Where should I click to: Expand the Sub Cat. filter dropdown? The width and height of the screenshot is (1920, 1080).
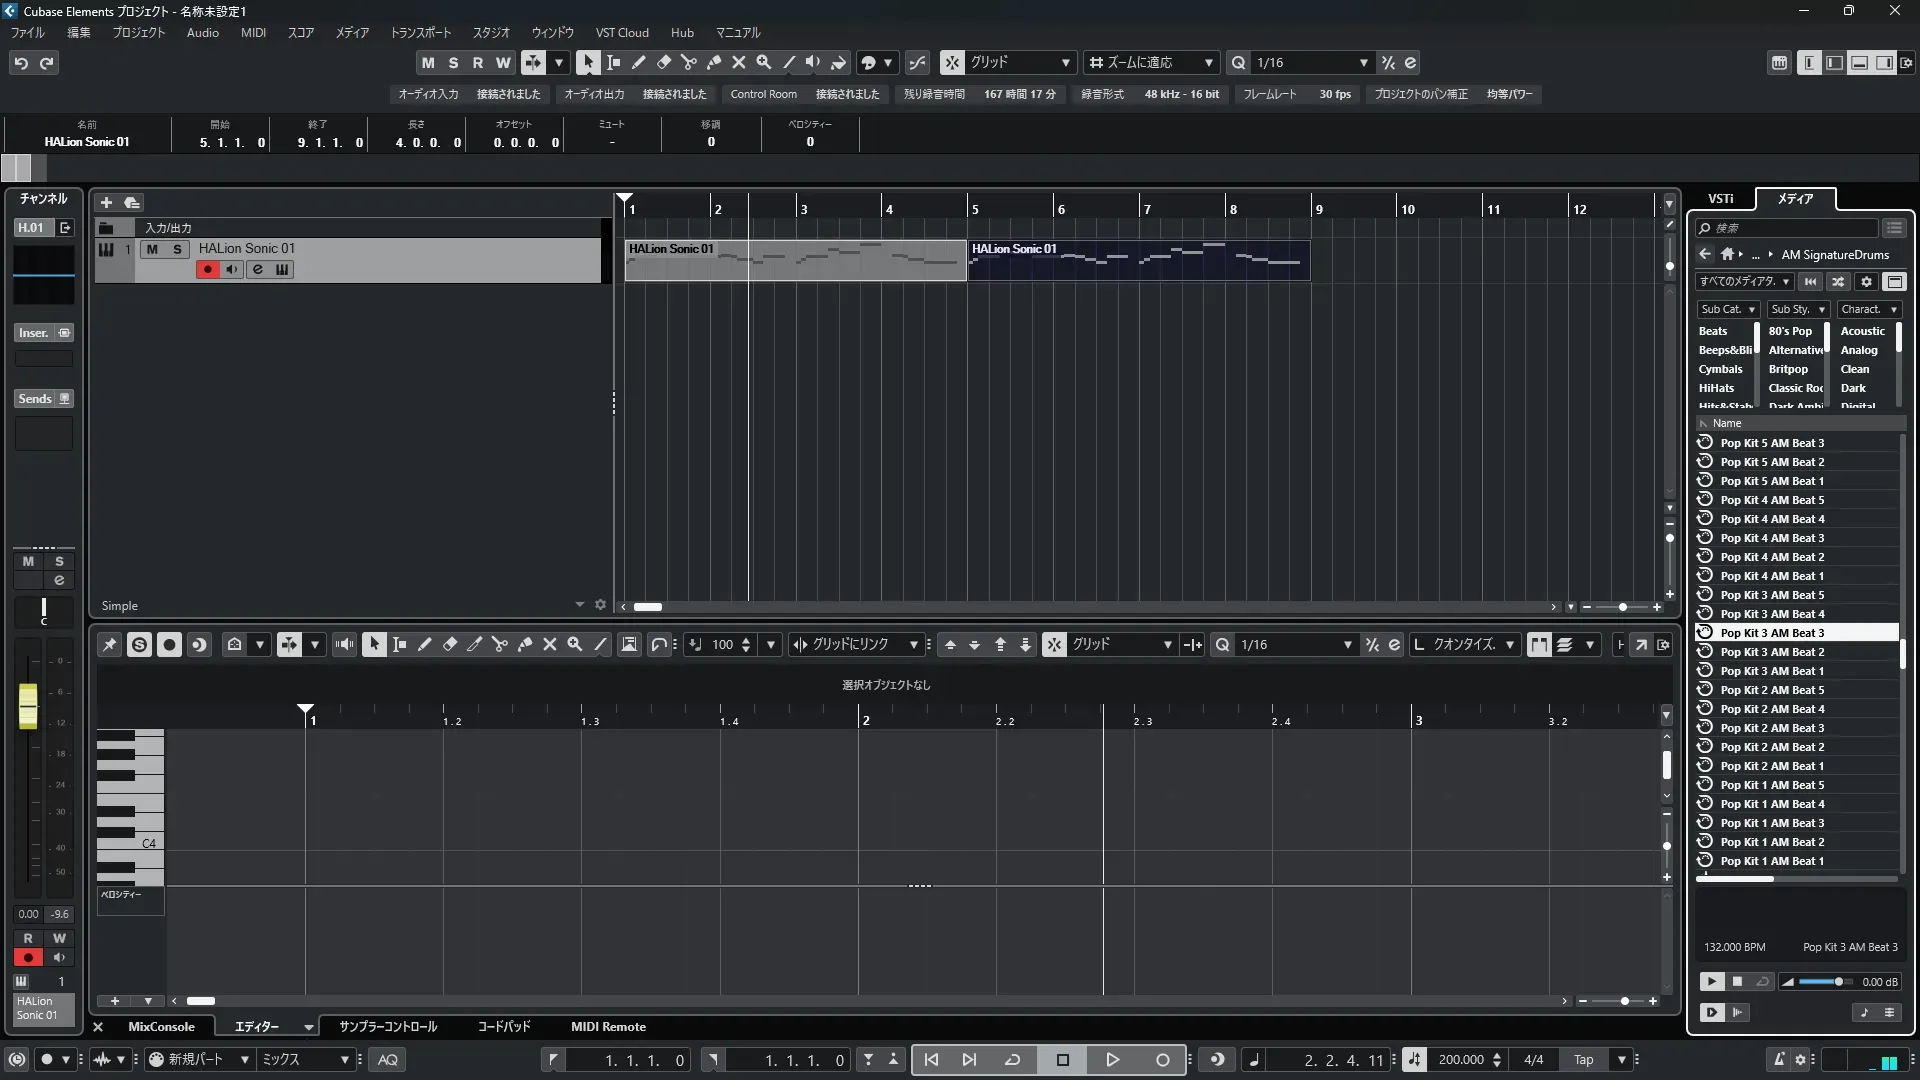[1728, 310]
